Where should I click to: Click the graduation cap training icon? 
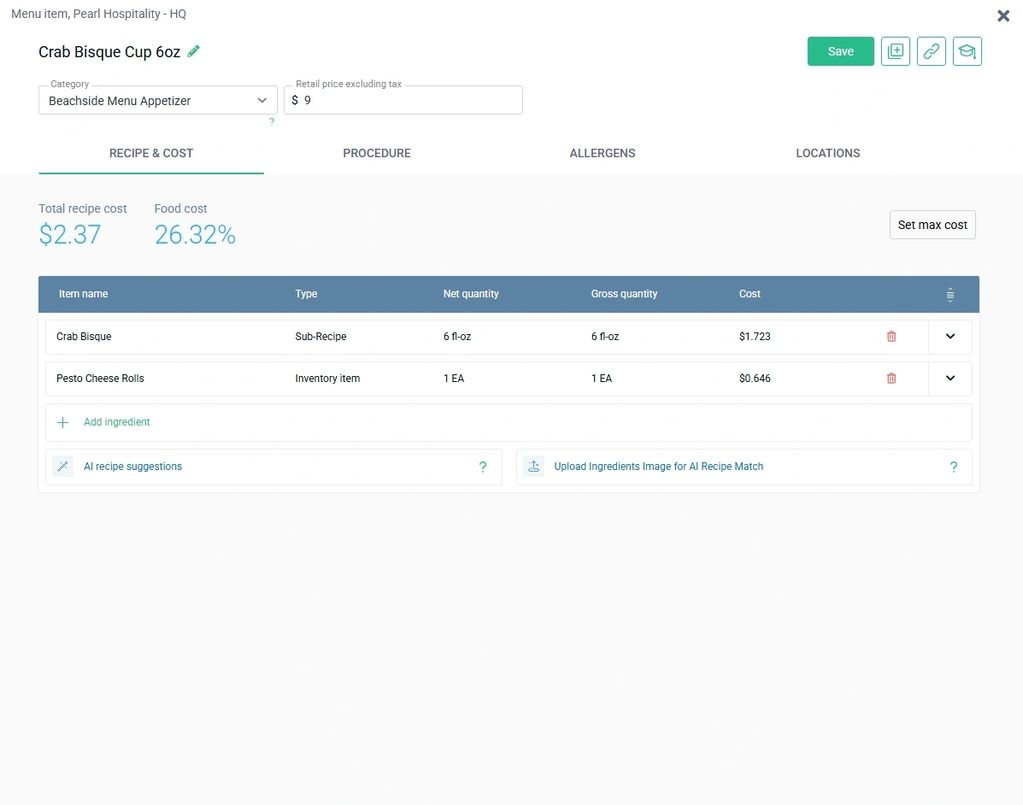coord(967,51)
